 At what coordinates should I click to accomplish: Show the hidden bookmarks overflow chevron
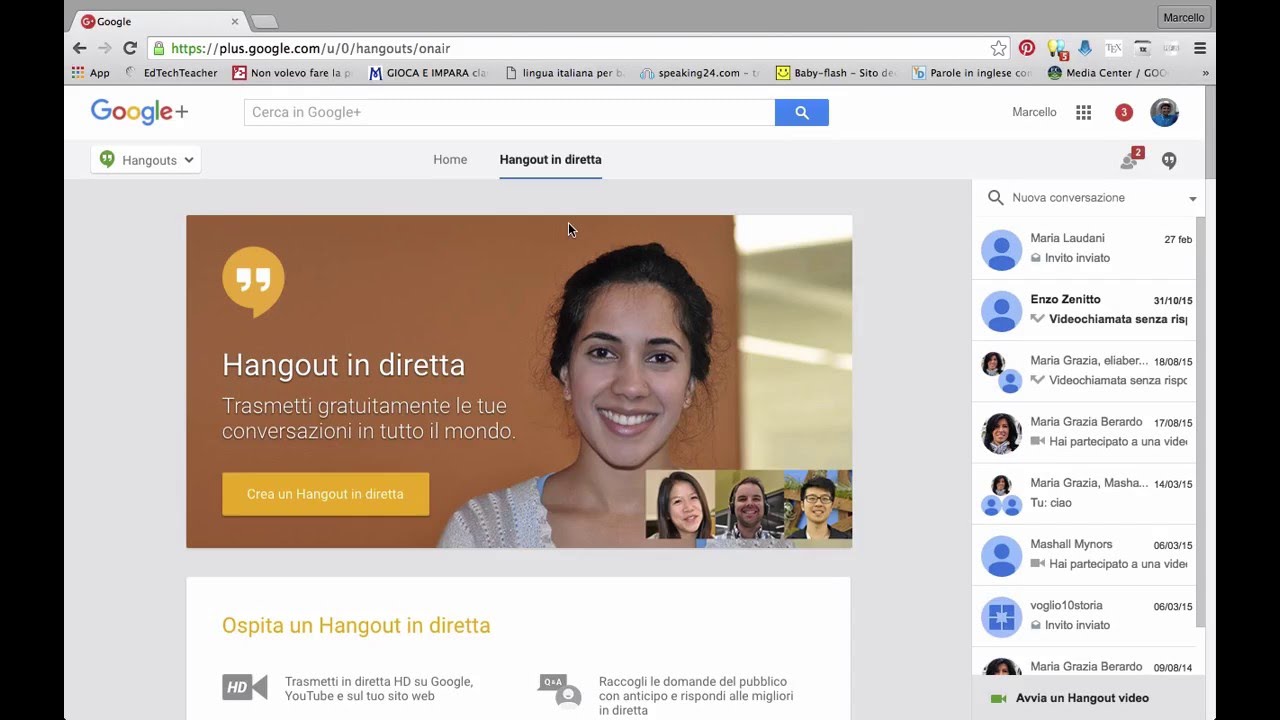(1205, 73)
